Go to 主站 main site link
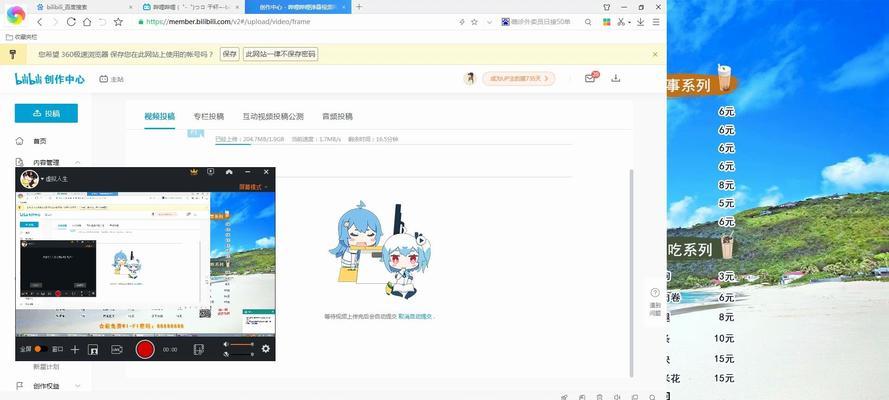 111,79
